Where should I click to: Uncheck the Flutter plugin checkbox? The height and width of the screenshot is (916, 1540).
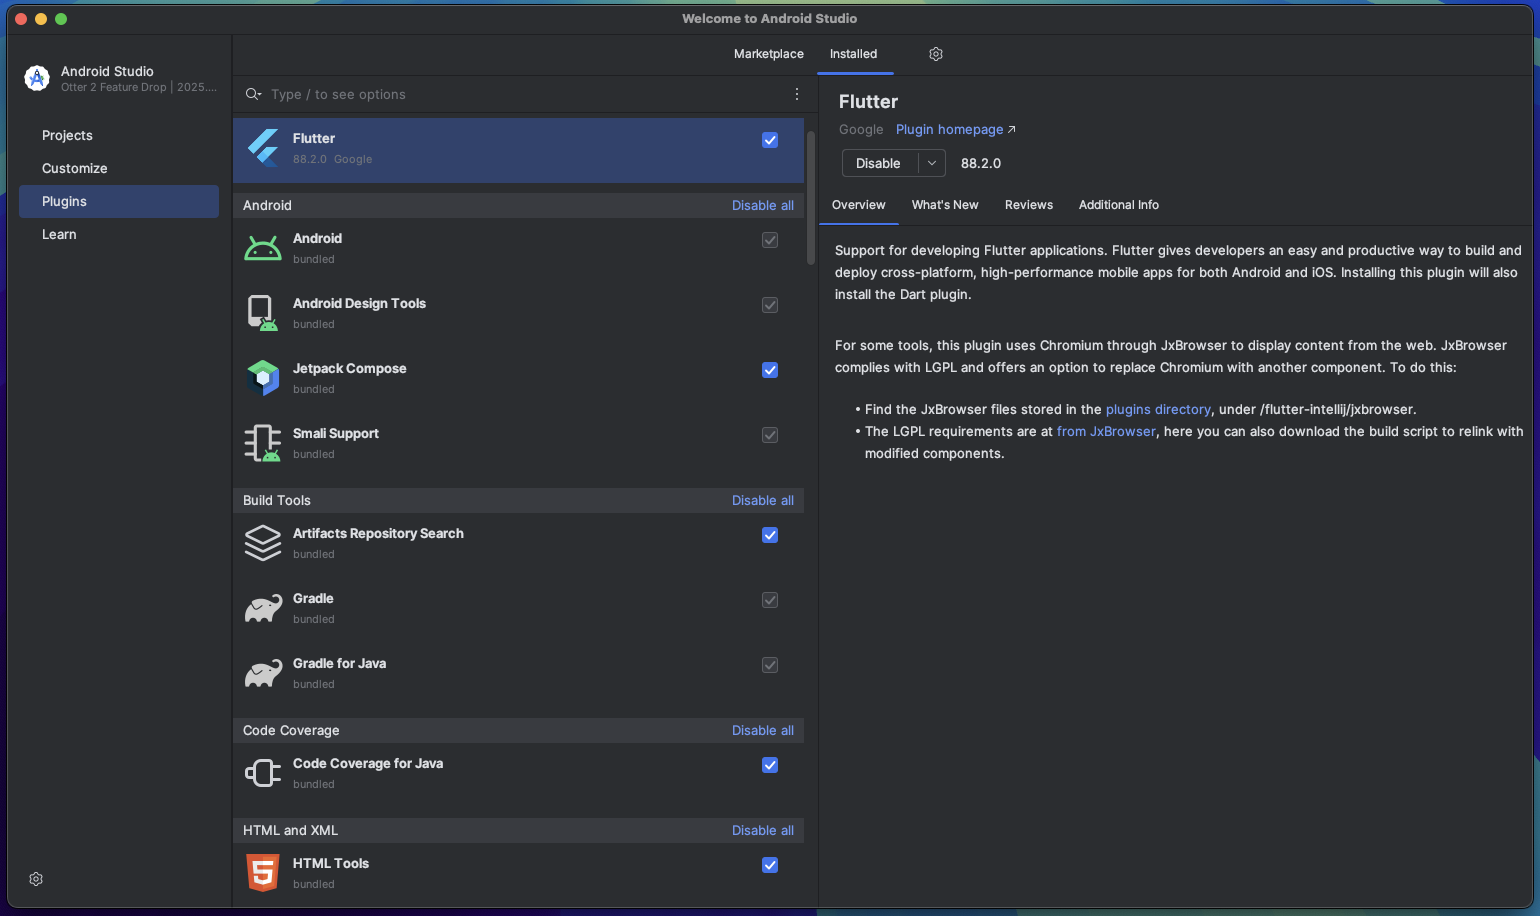click(x=770, y=140)
